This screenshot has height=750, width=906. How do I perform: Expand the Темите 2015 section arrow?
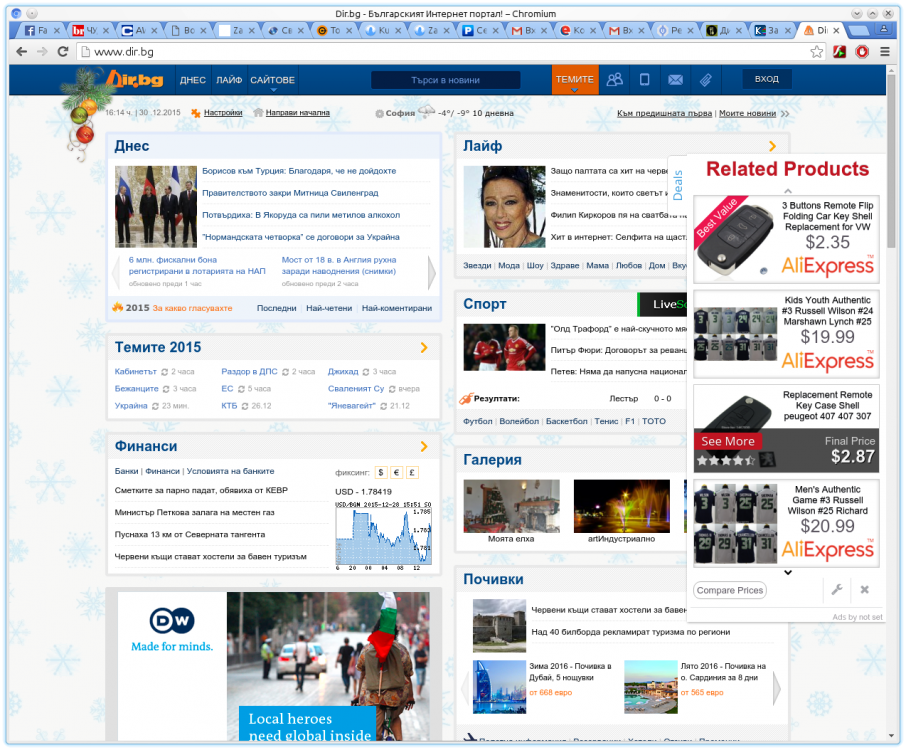pos(424,347)
